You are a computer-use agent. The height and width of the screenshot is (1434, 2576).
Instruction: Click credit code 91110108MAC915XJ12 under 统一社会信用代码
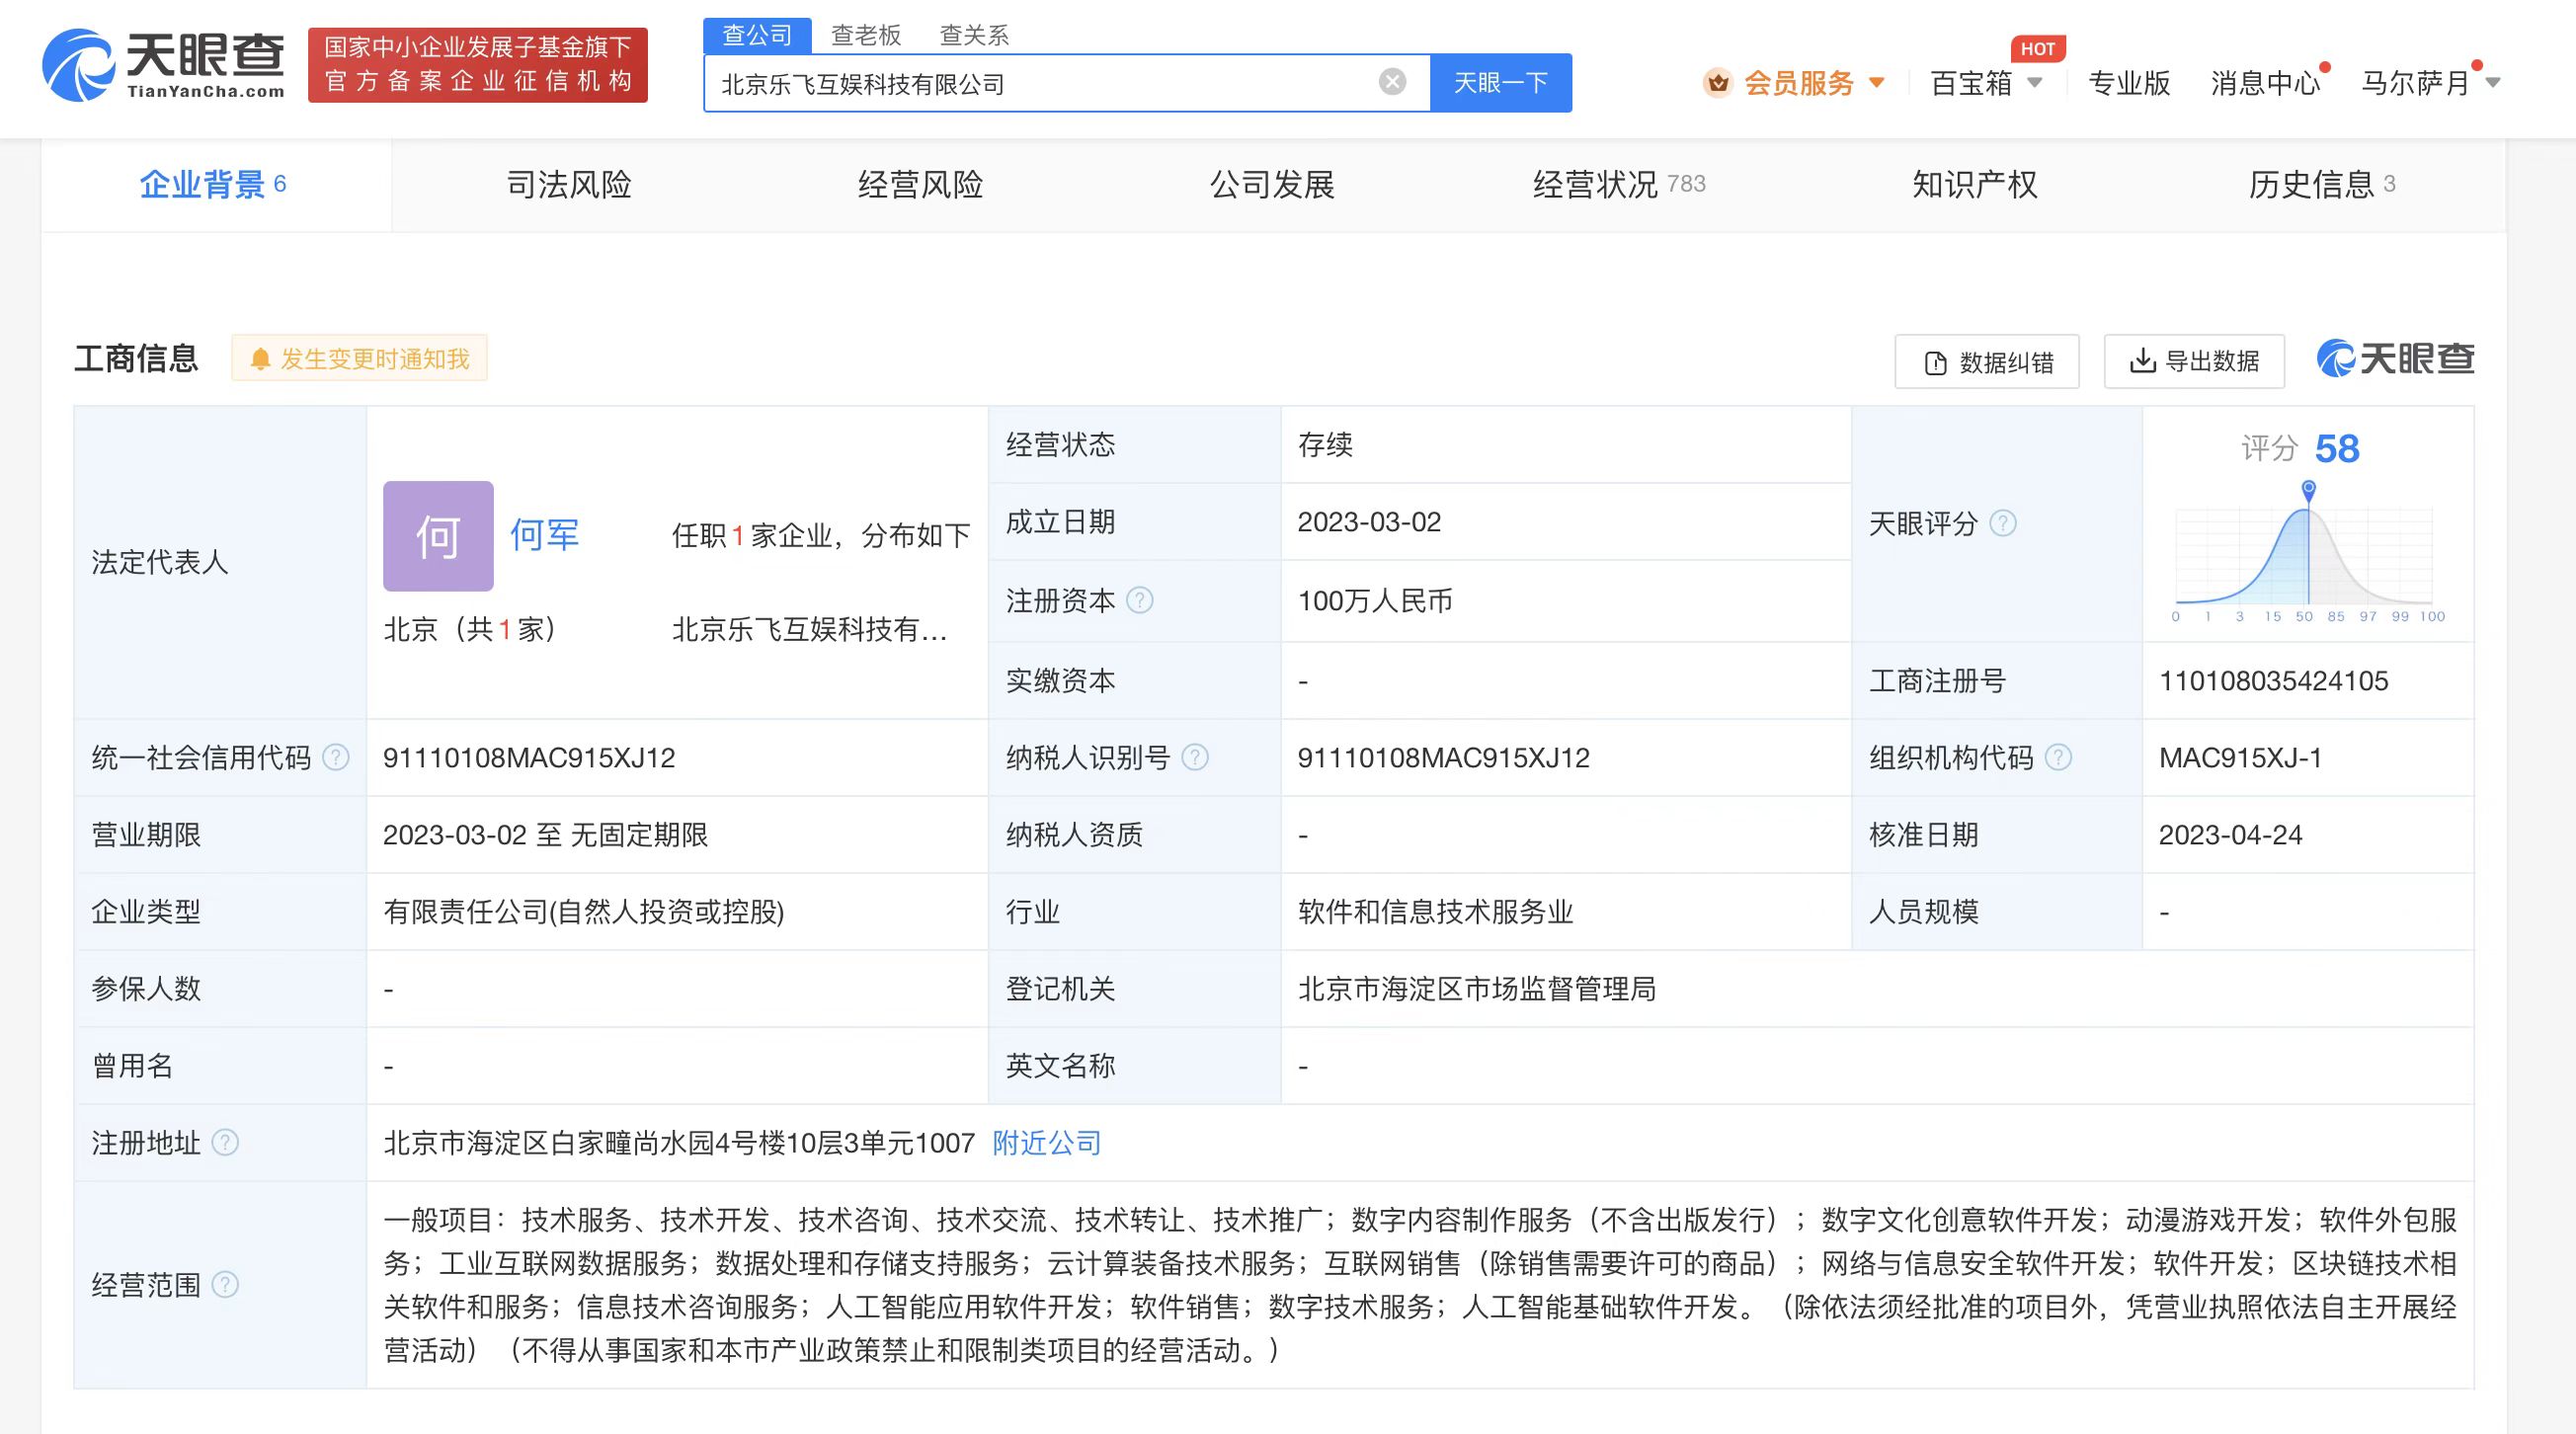(529, 758)
